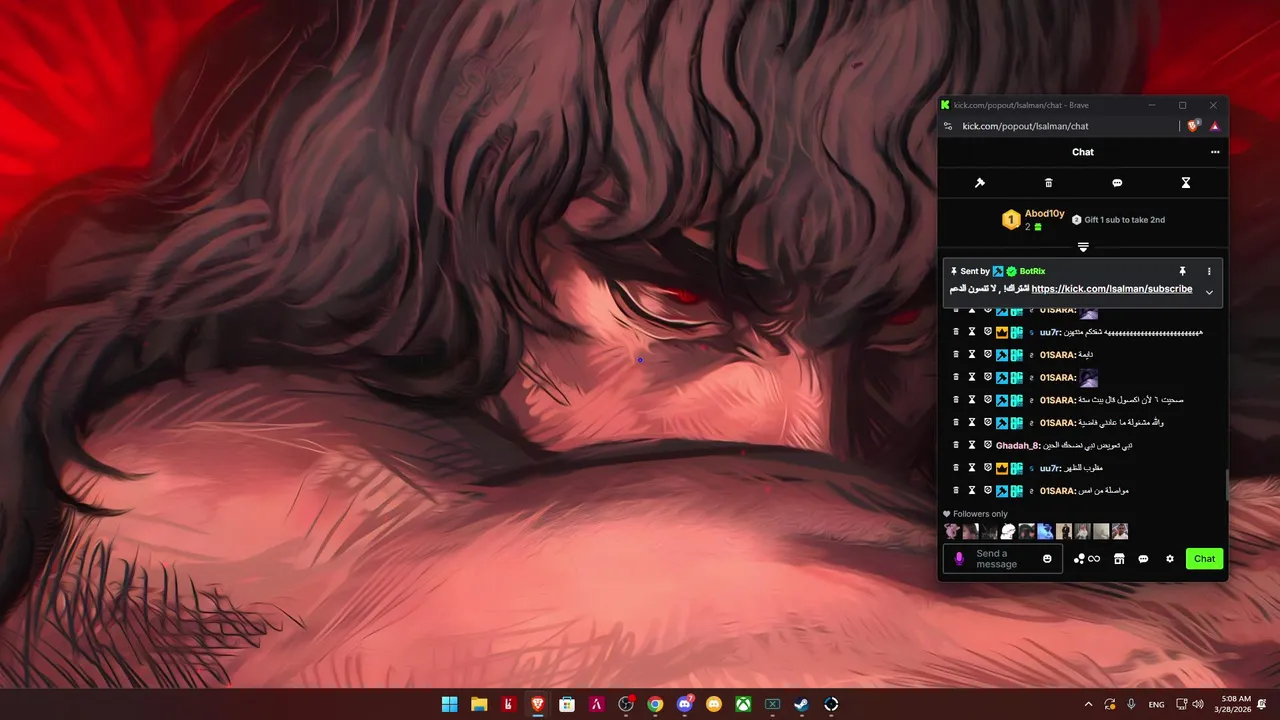Screen dimensions: 1280x720
Task: Click shield icon on O1SARA 'دايمة' row
Action: 987,355
